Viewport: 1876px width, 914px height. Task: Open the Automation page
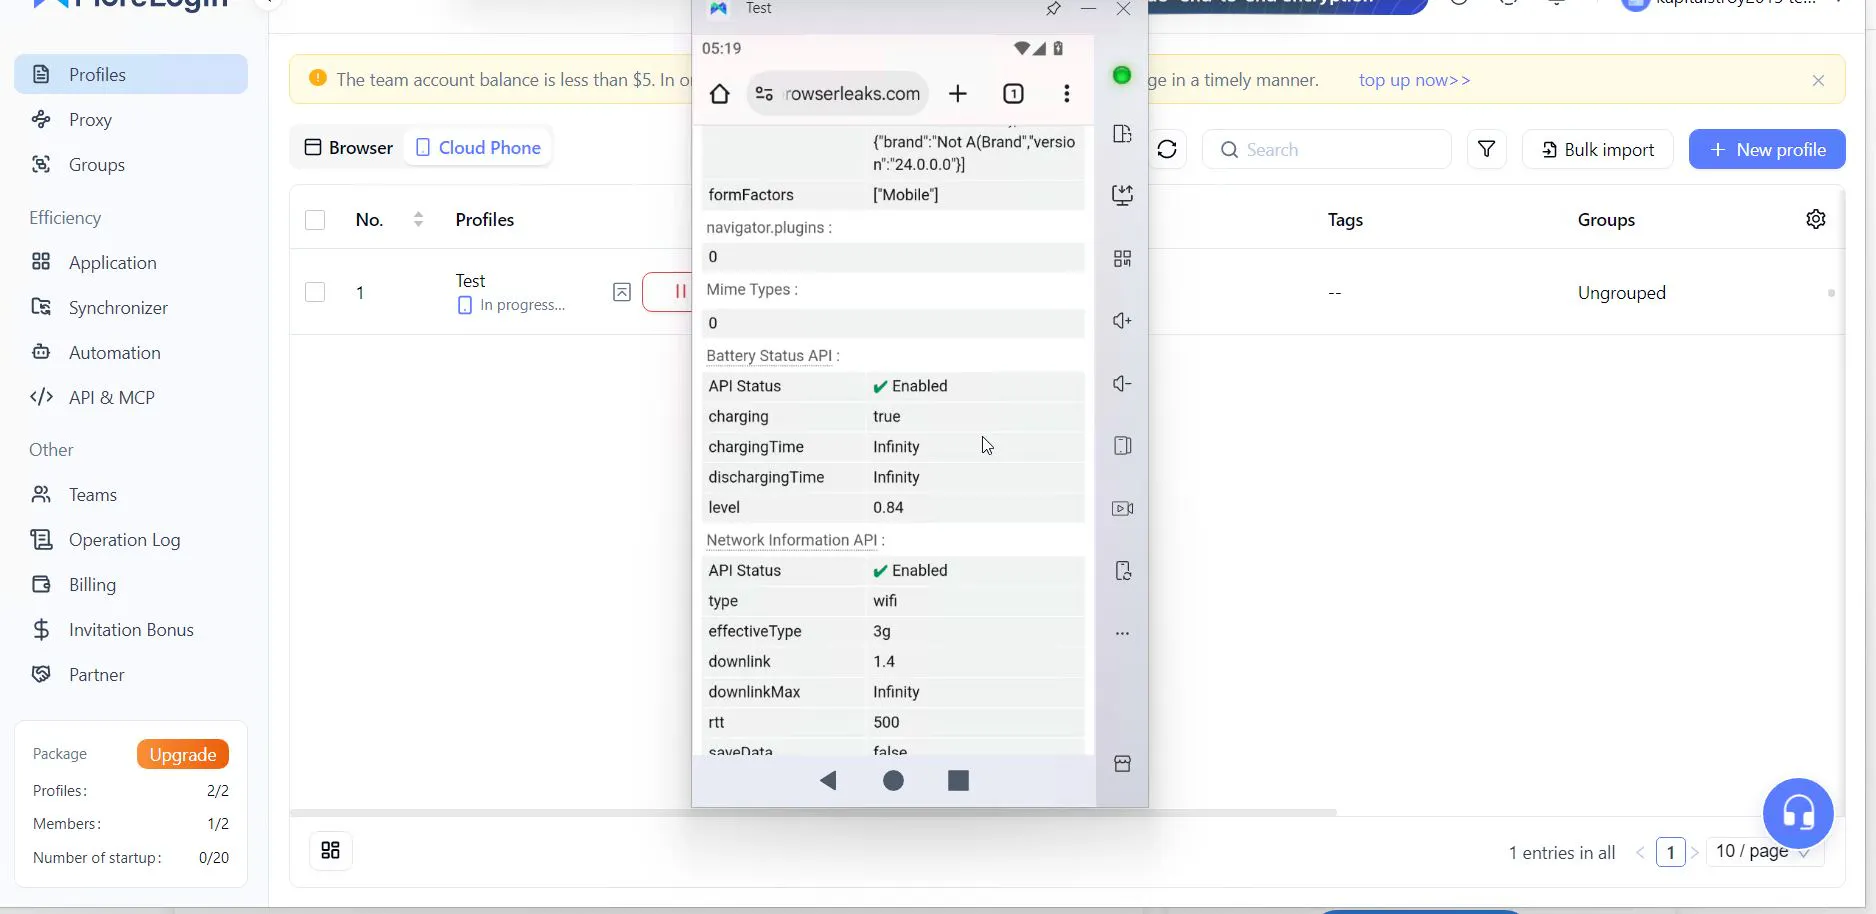(x=131, y=352)
